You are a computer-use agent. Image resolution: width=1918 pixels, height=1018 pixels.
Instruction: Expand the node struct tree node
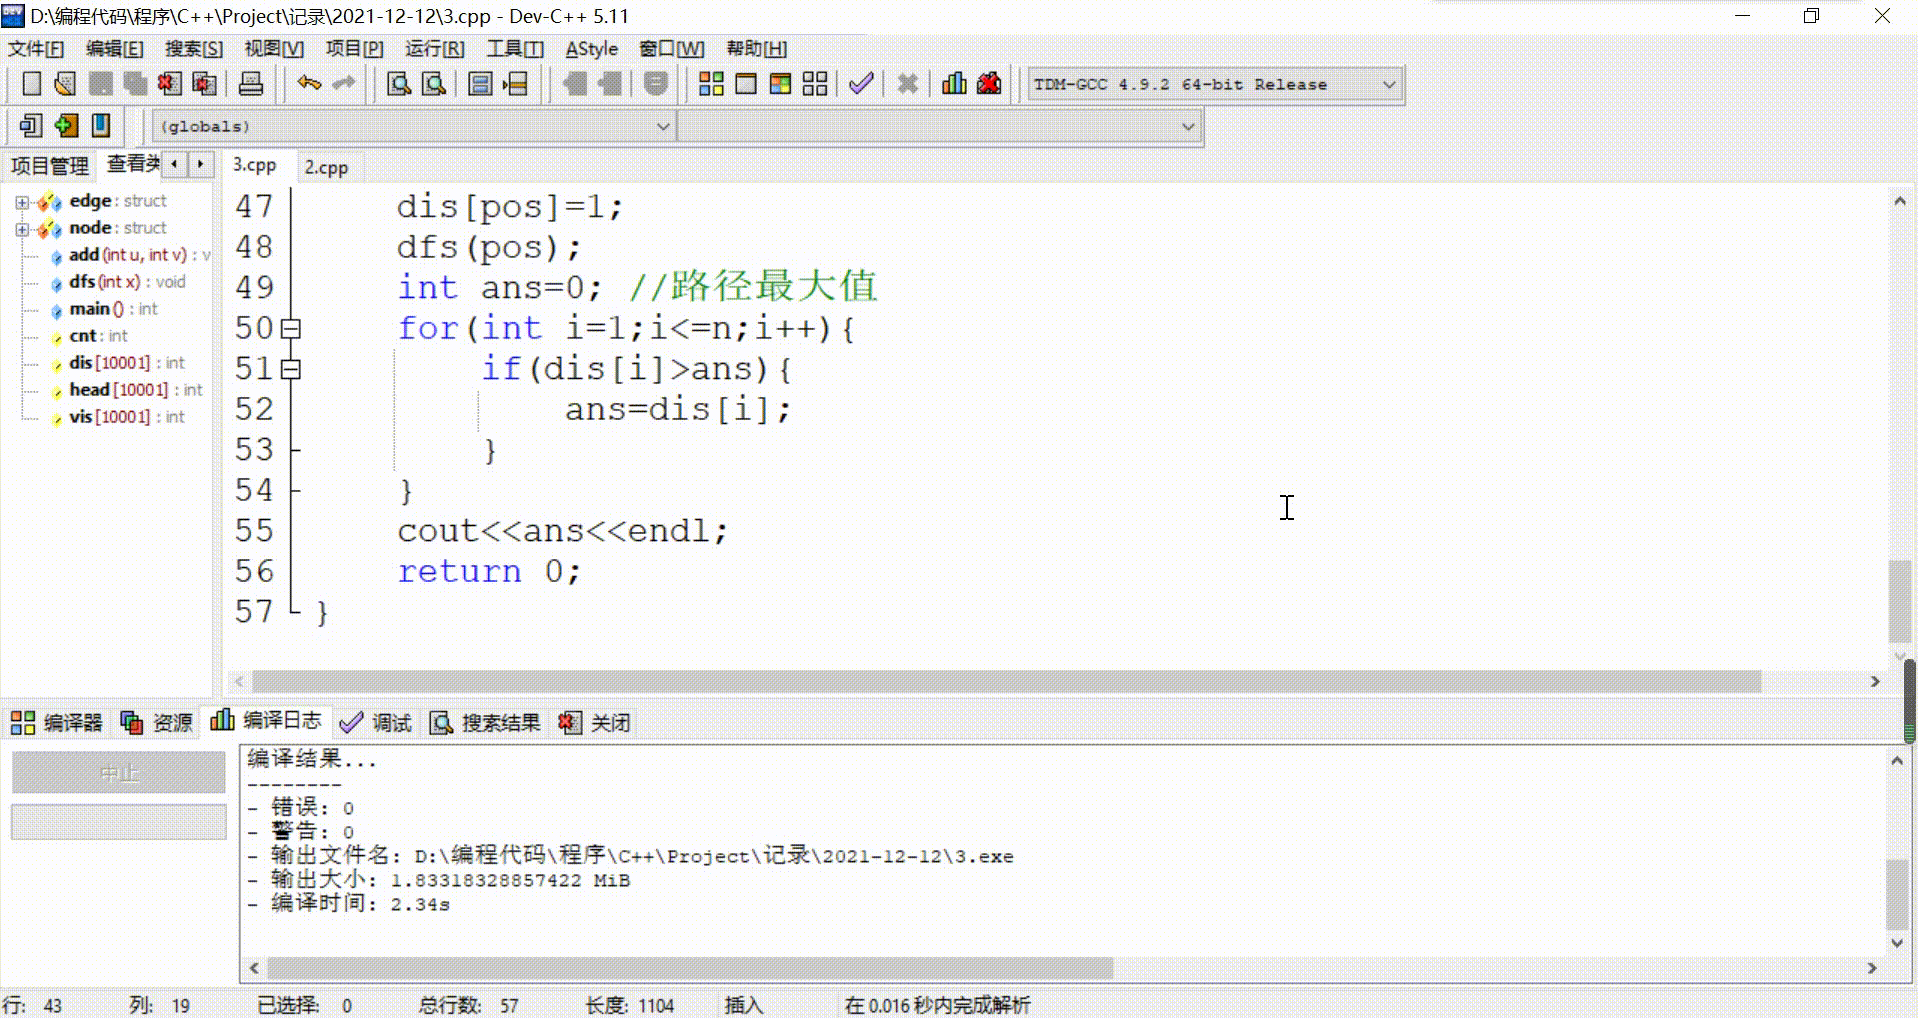coord(22,229)
